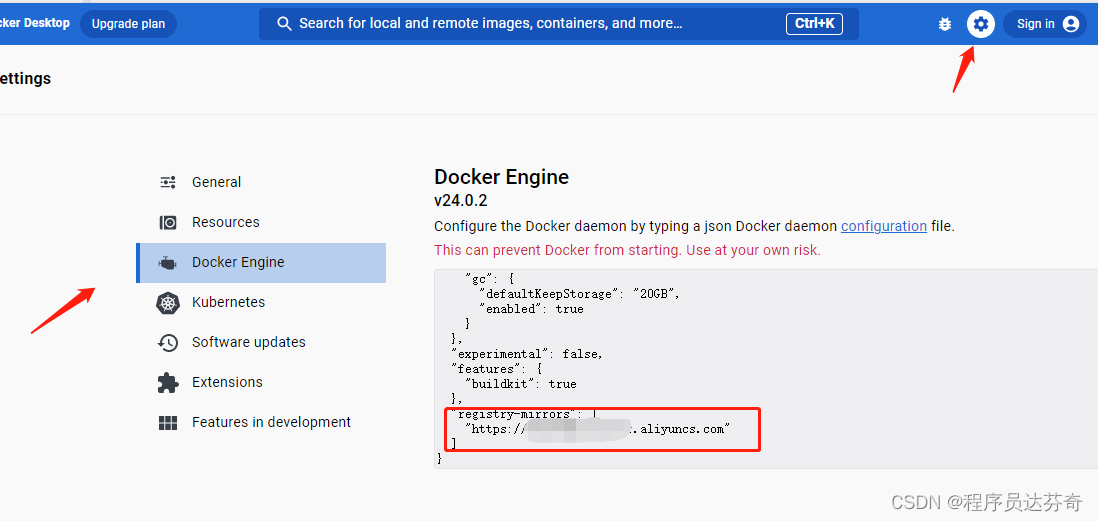Screen dimensions: 1098x521
Task: Click the Extensions puzzle piece icon
Action: click(x=168, y=382)
